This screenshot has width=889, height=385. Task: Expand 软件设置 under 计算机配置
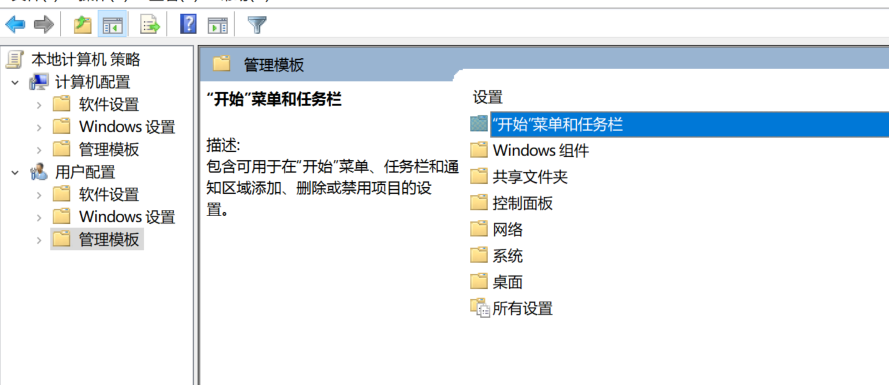coord(39,105)
